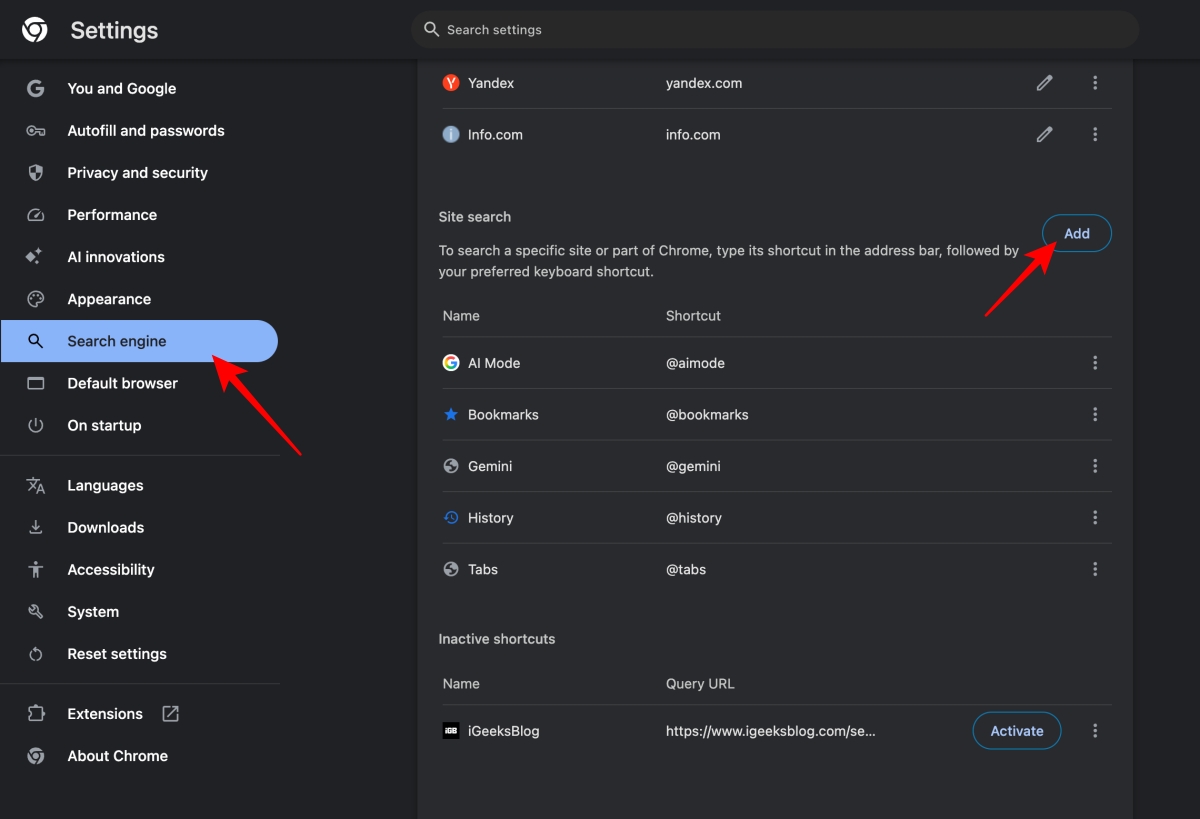The image size is (1200, 819).
Task: Click the iGeeksBlog query URL text
Action: [771, 731]
